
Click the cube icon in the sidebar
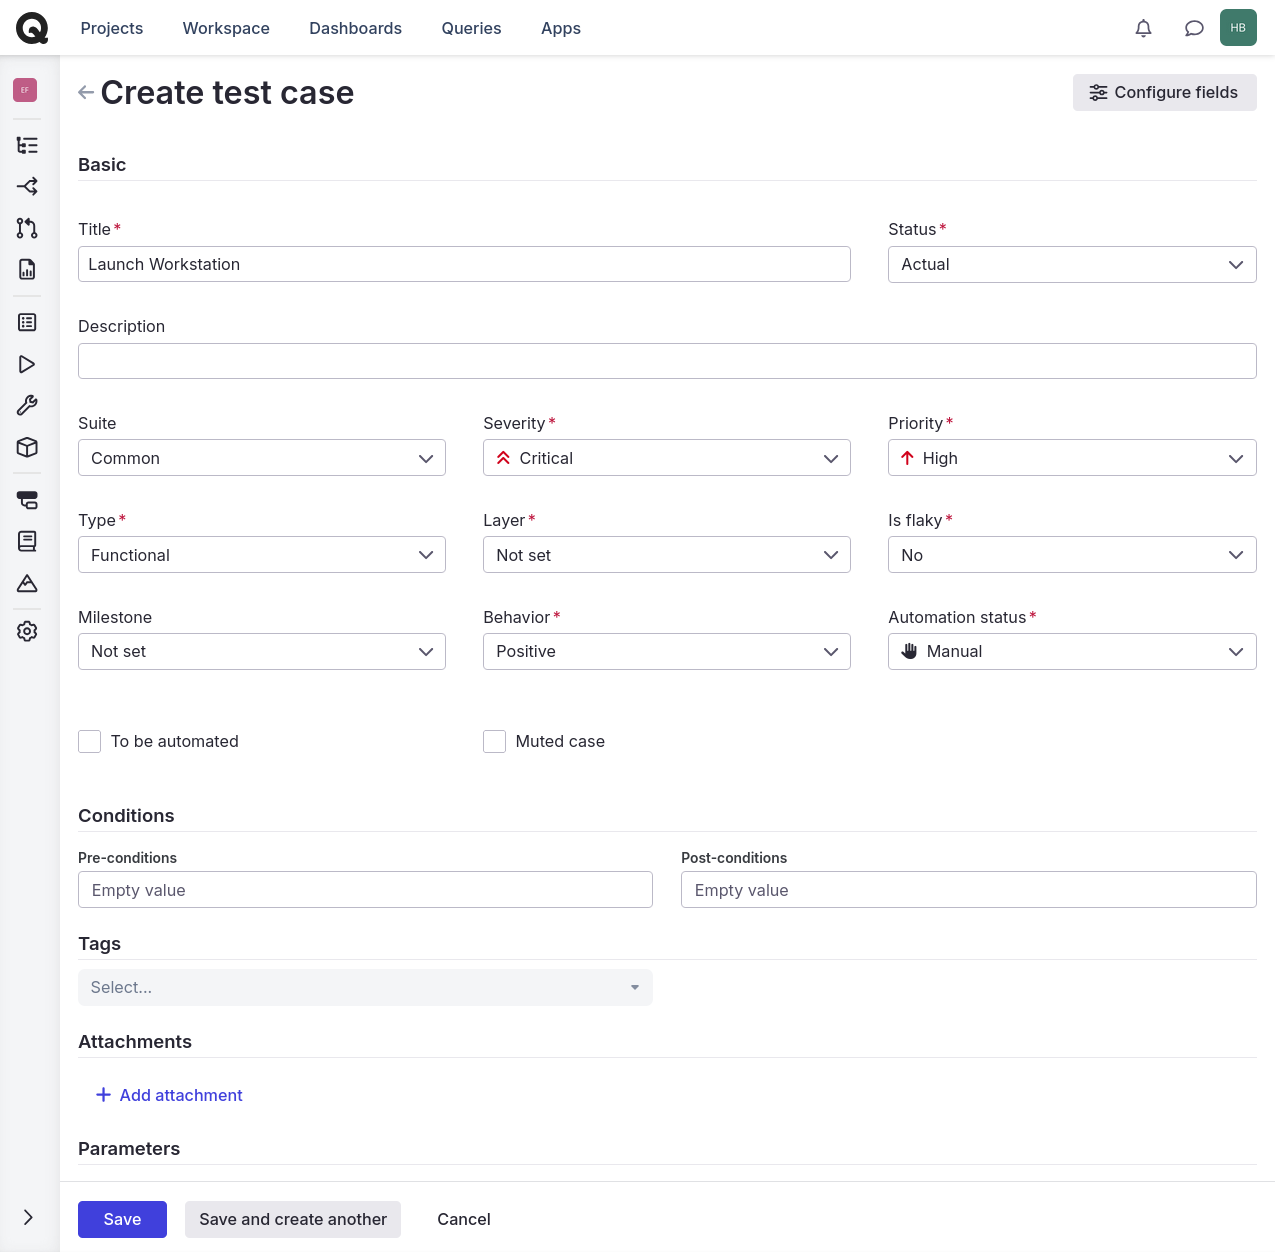coord(27,447)
